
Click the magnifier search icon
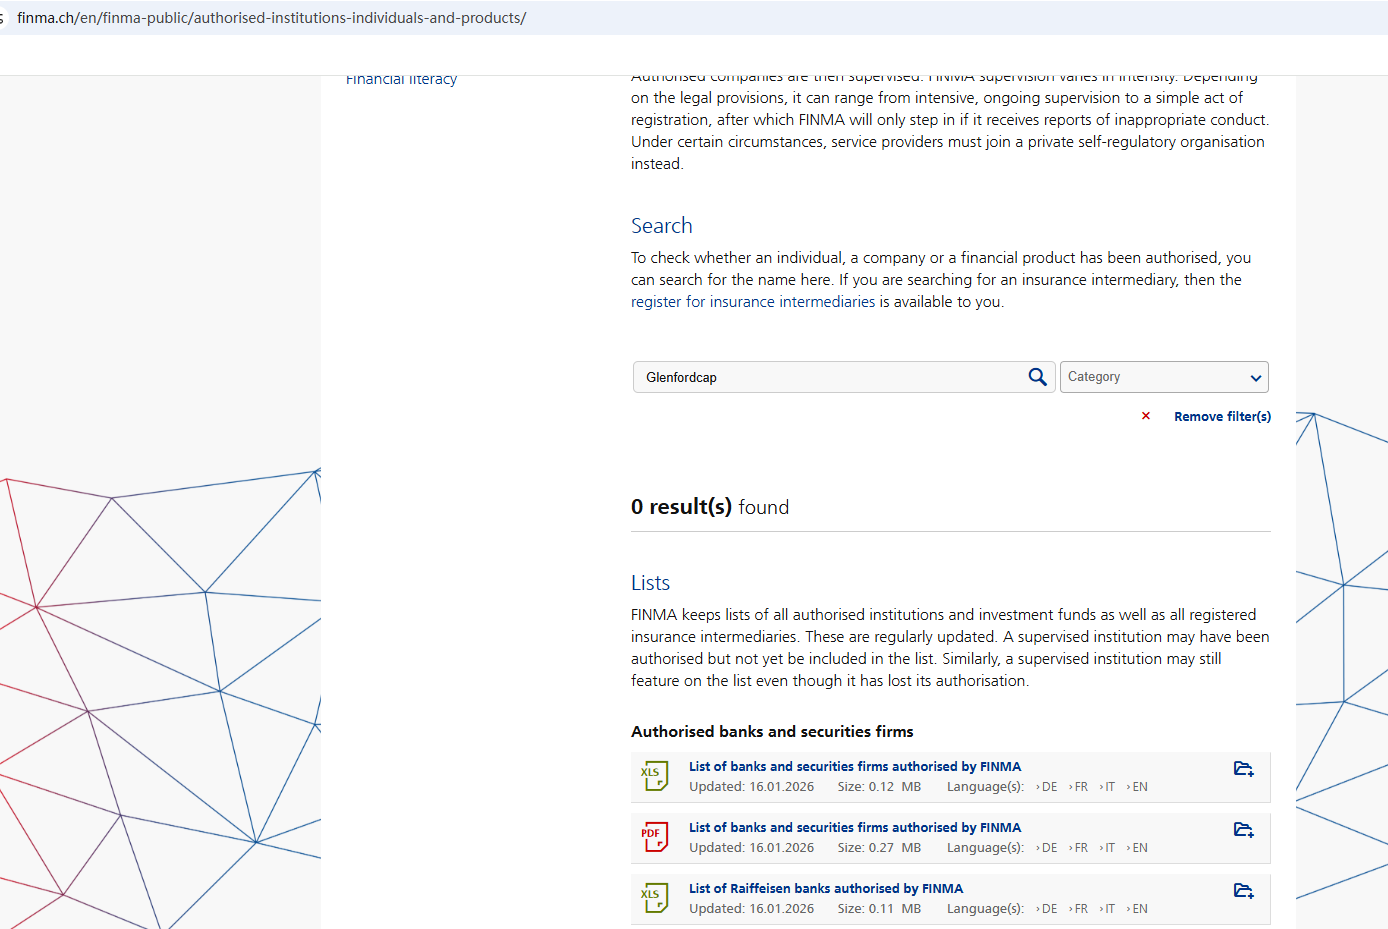(x=1037, y=377)
